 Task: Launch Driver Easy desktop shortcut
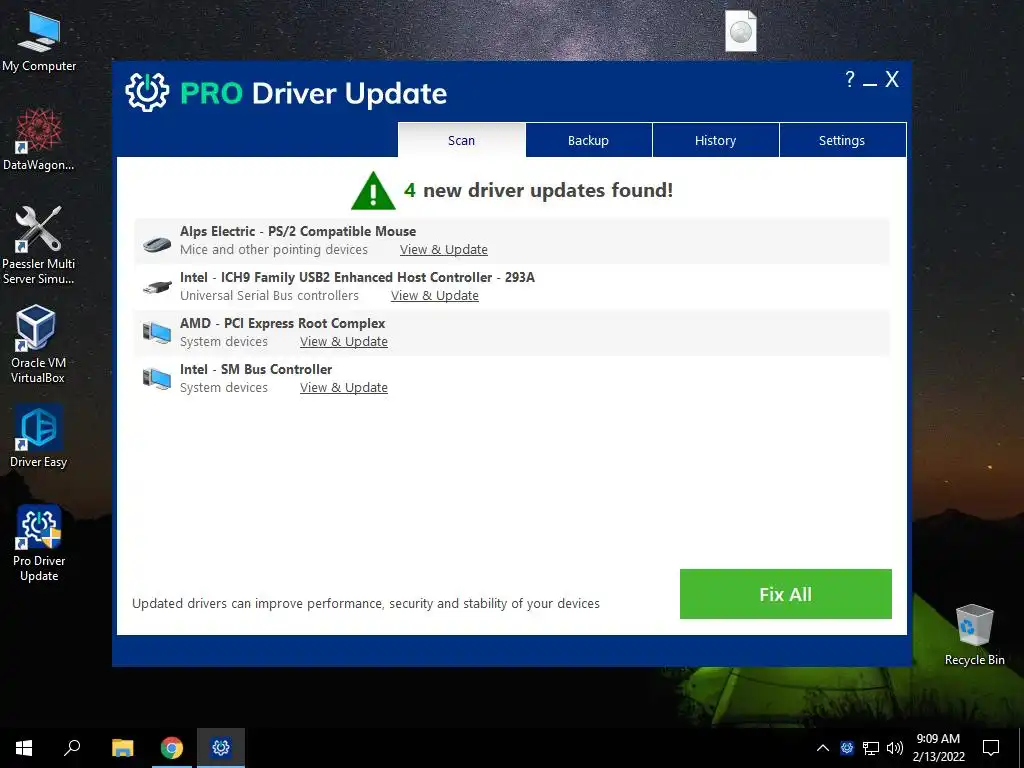point(39,436)
